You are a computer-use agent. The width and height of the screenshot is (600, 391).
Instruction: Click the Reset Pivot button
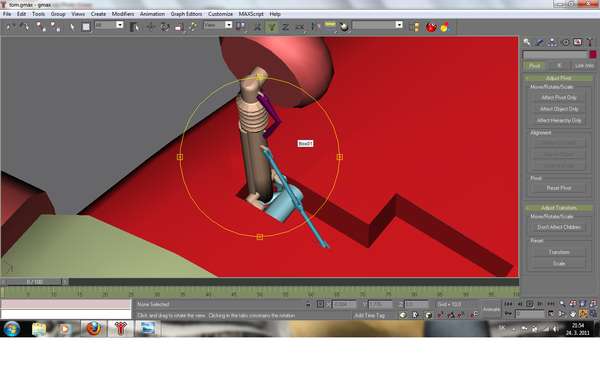click(x=559, y=188)
